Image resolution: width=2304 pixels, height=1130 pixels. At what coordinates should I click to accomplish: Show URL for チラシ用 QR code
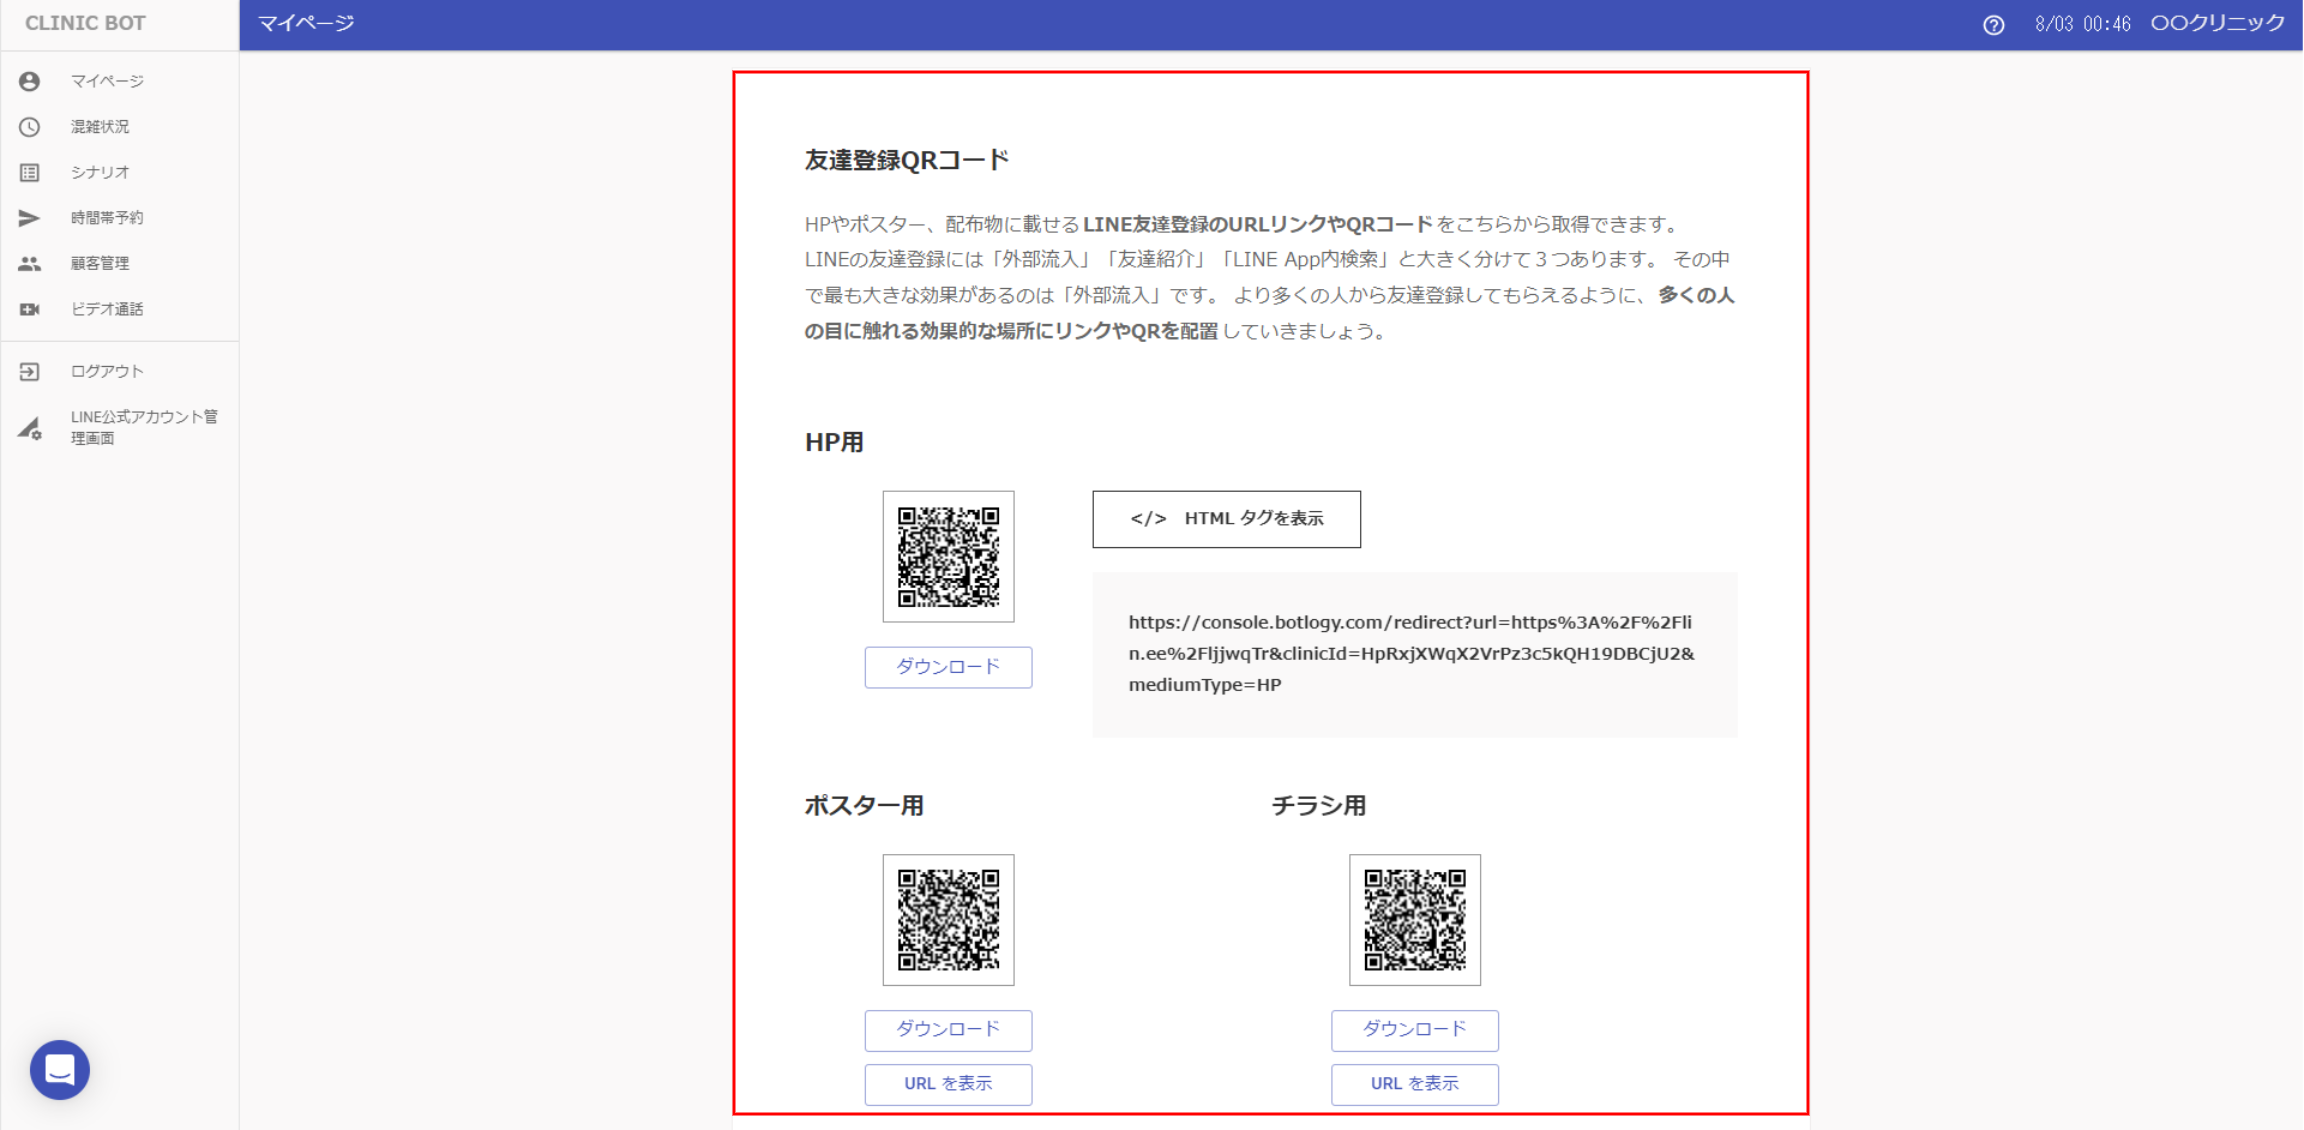coord(1414,1084)
